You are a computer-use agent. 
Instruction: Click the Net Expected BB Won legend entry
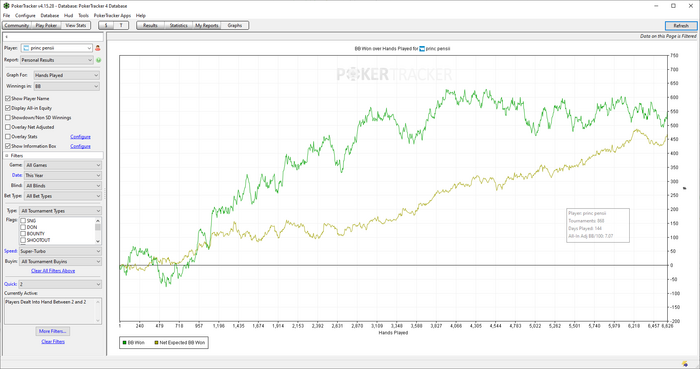[x=180, y=343]
